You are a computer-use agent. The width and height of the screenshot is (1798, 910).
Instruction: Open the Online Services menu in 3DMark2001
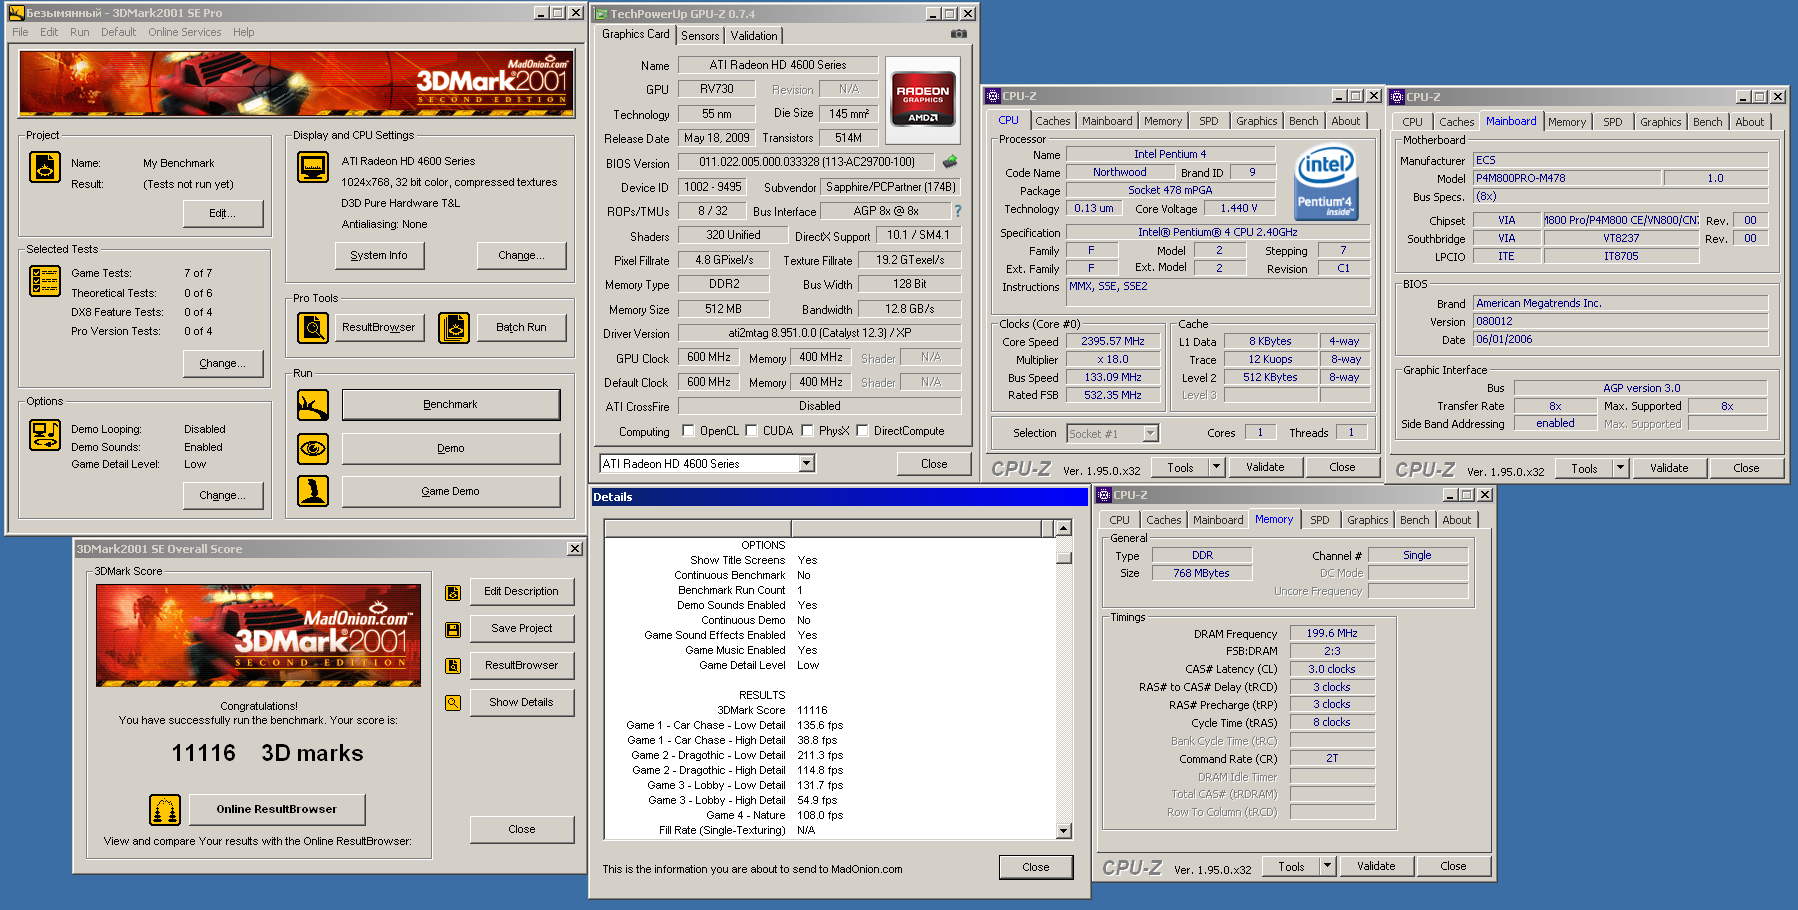(x=185, y=32)
